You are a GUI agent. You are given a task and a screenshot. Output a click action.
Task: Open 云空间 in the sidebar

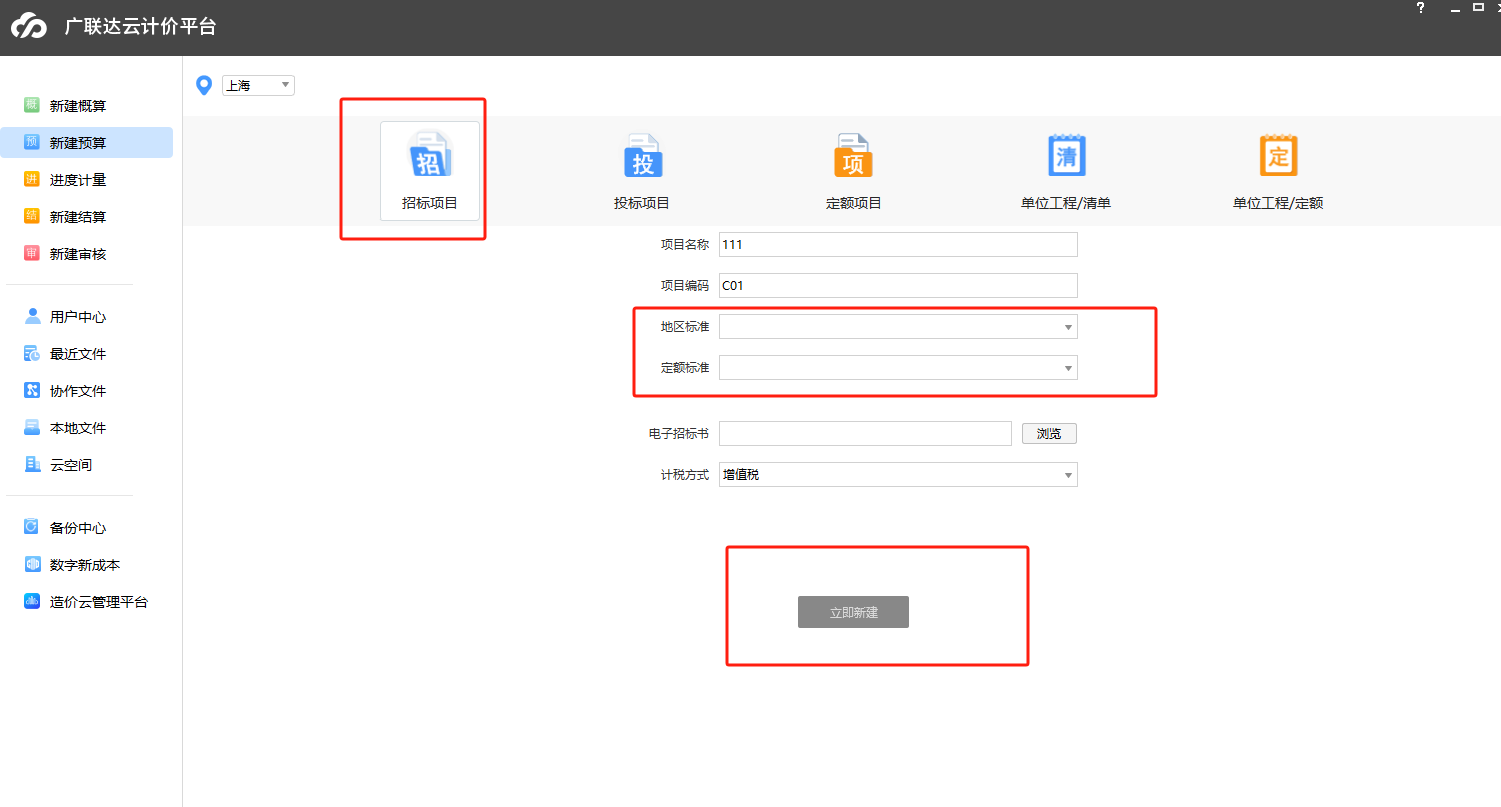click(71, 465)
